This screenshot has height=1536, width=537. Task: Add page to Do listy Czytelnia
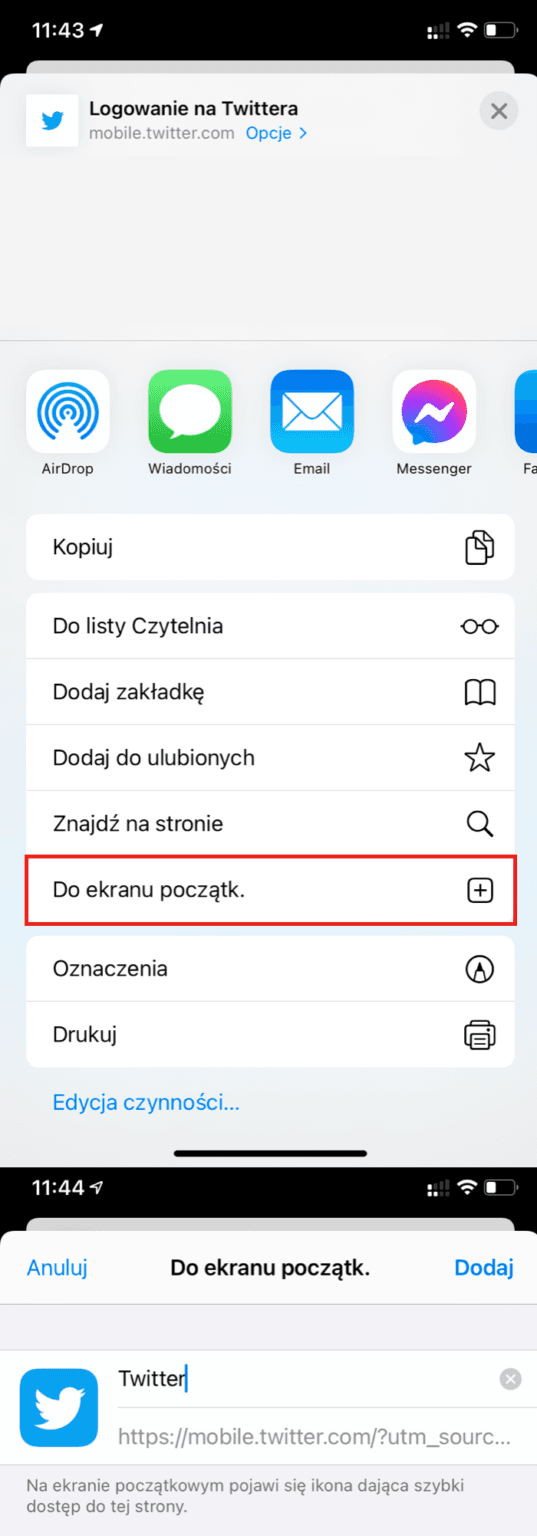[270, 626]
